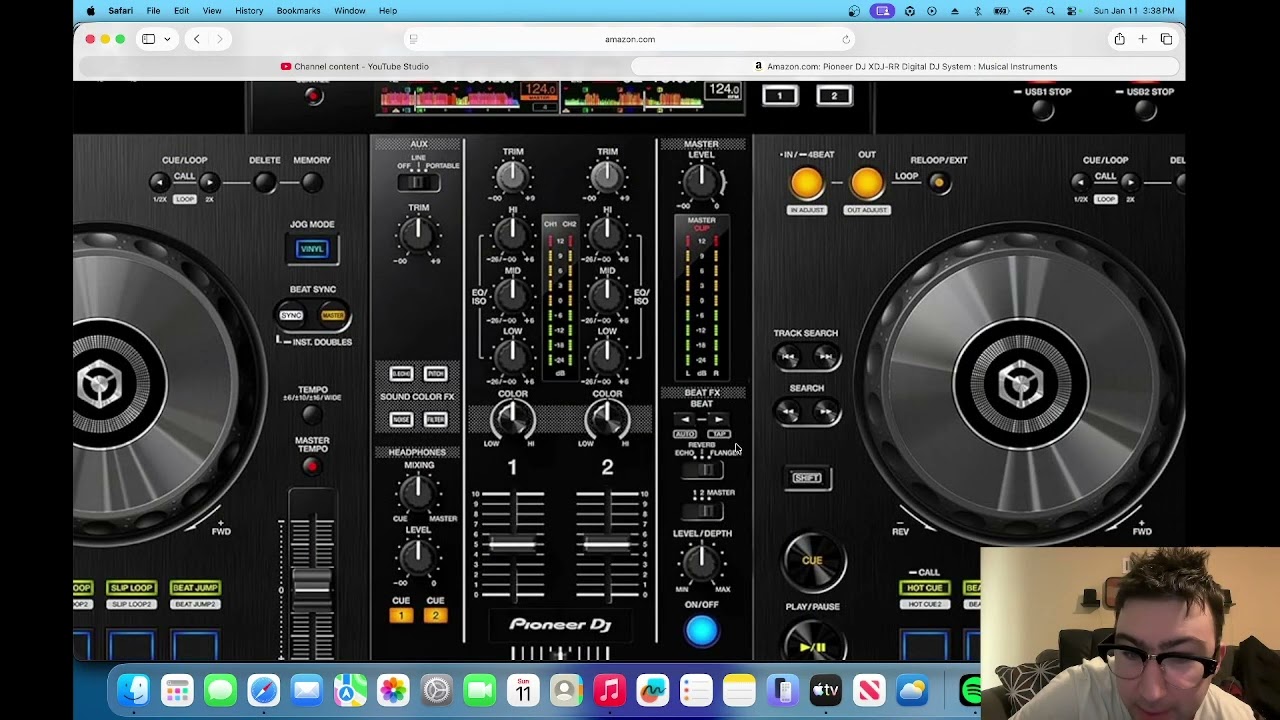Viewport: 1280px width, 720px height.
Task: Open the History menu
Action: pos(249,11)
